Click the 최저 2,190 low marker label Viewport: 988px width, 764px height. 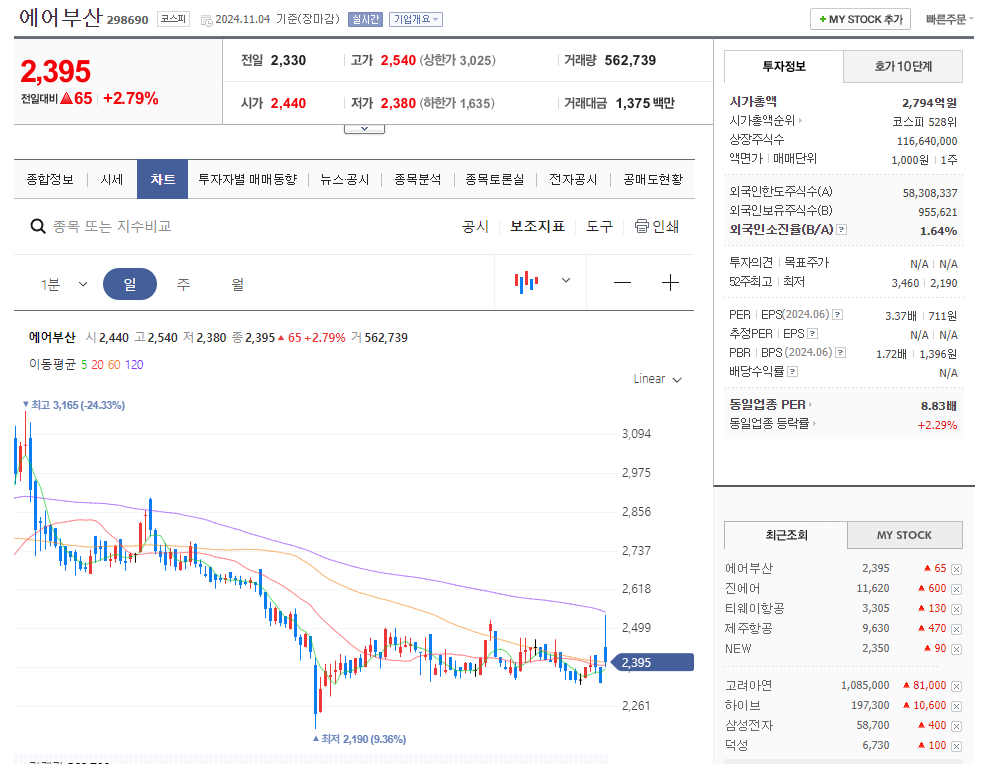point(359,739)
